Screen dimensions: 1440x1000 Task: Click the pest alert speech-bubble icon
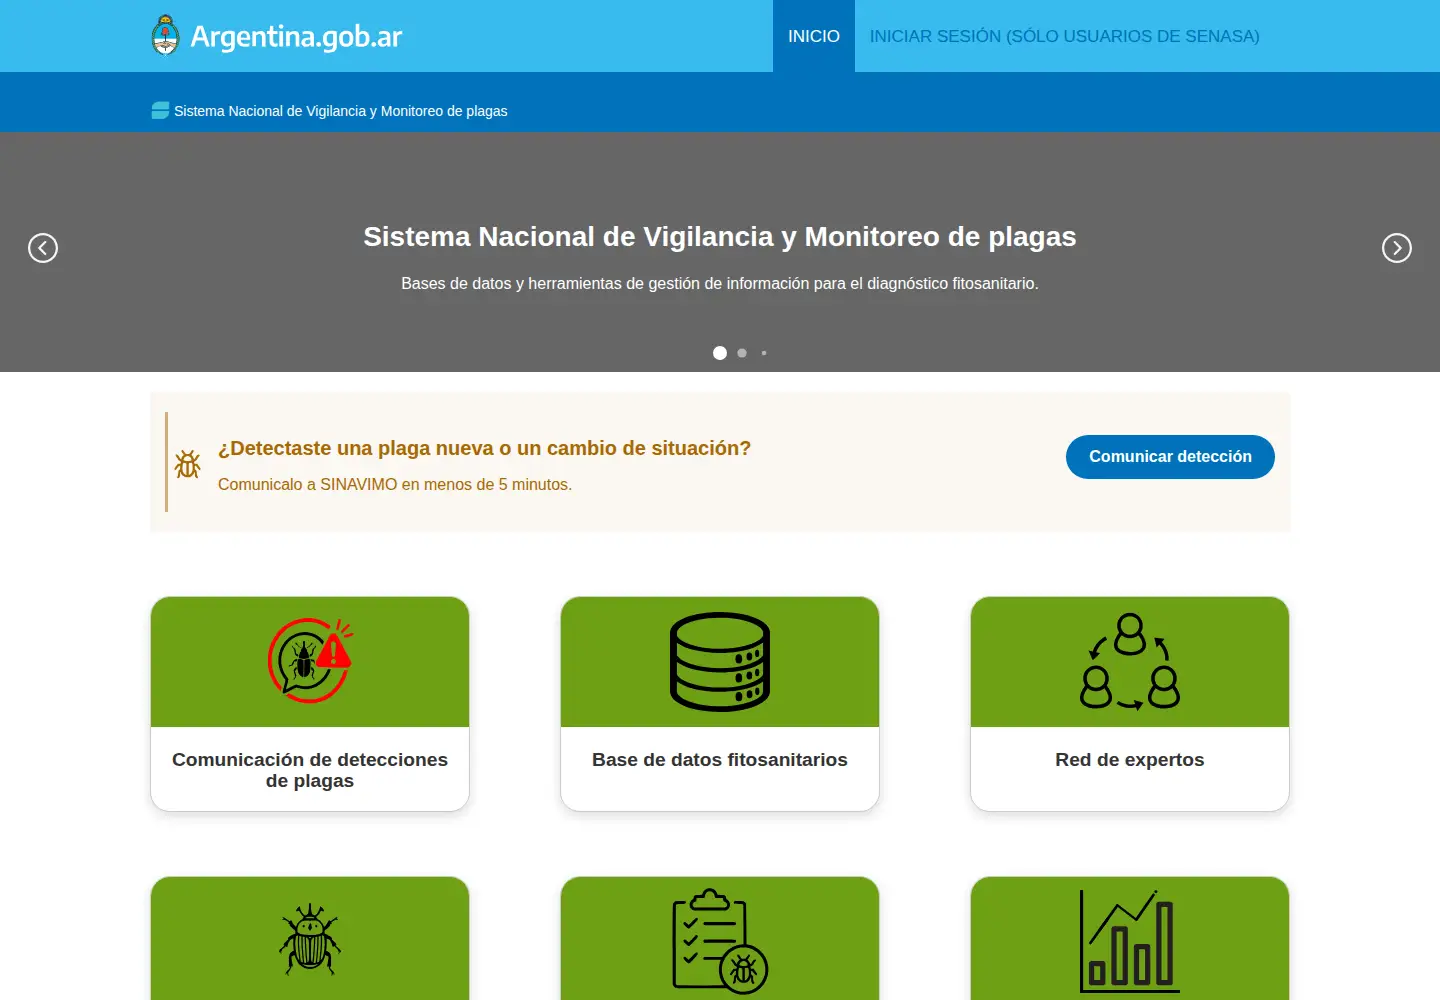click(x=310, y=660)
